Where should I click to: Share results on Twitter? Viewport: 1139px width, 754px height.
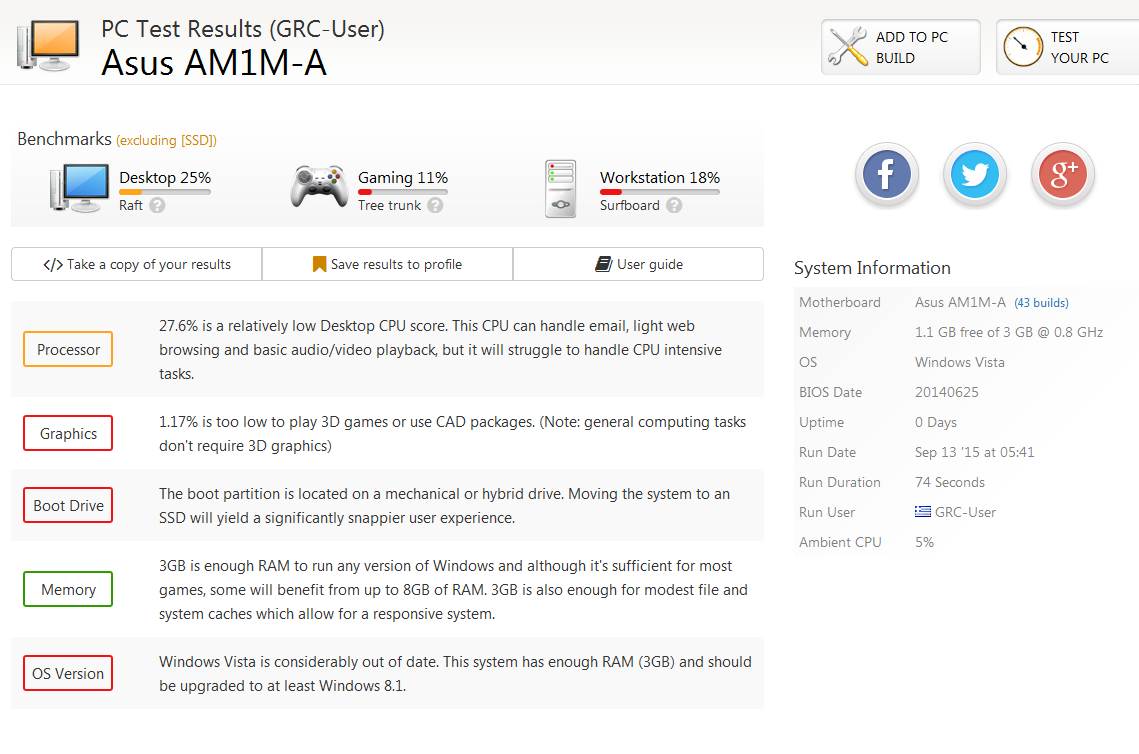[x=974, y=174]
